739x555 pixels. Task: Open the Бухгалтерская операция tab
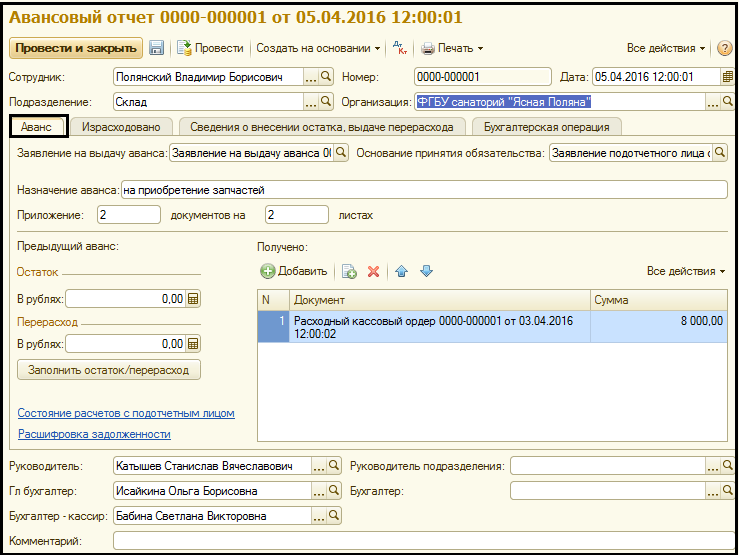point(548,127)
